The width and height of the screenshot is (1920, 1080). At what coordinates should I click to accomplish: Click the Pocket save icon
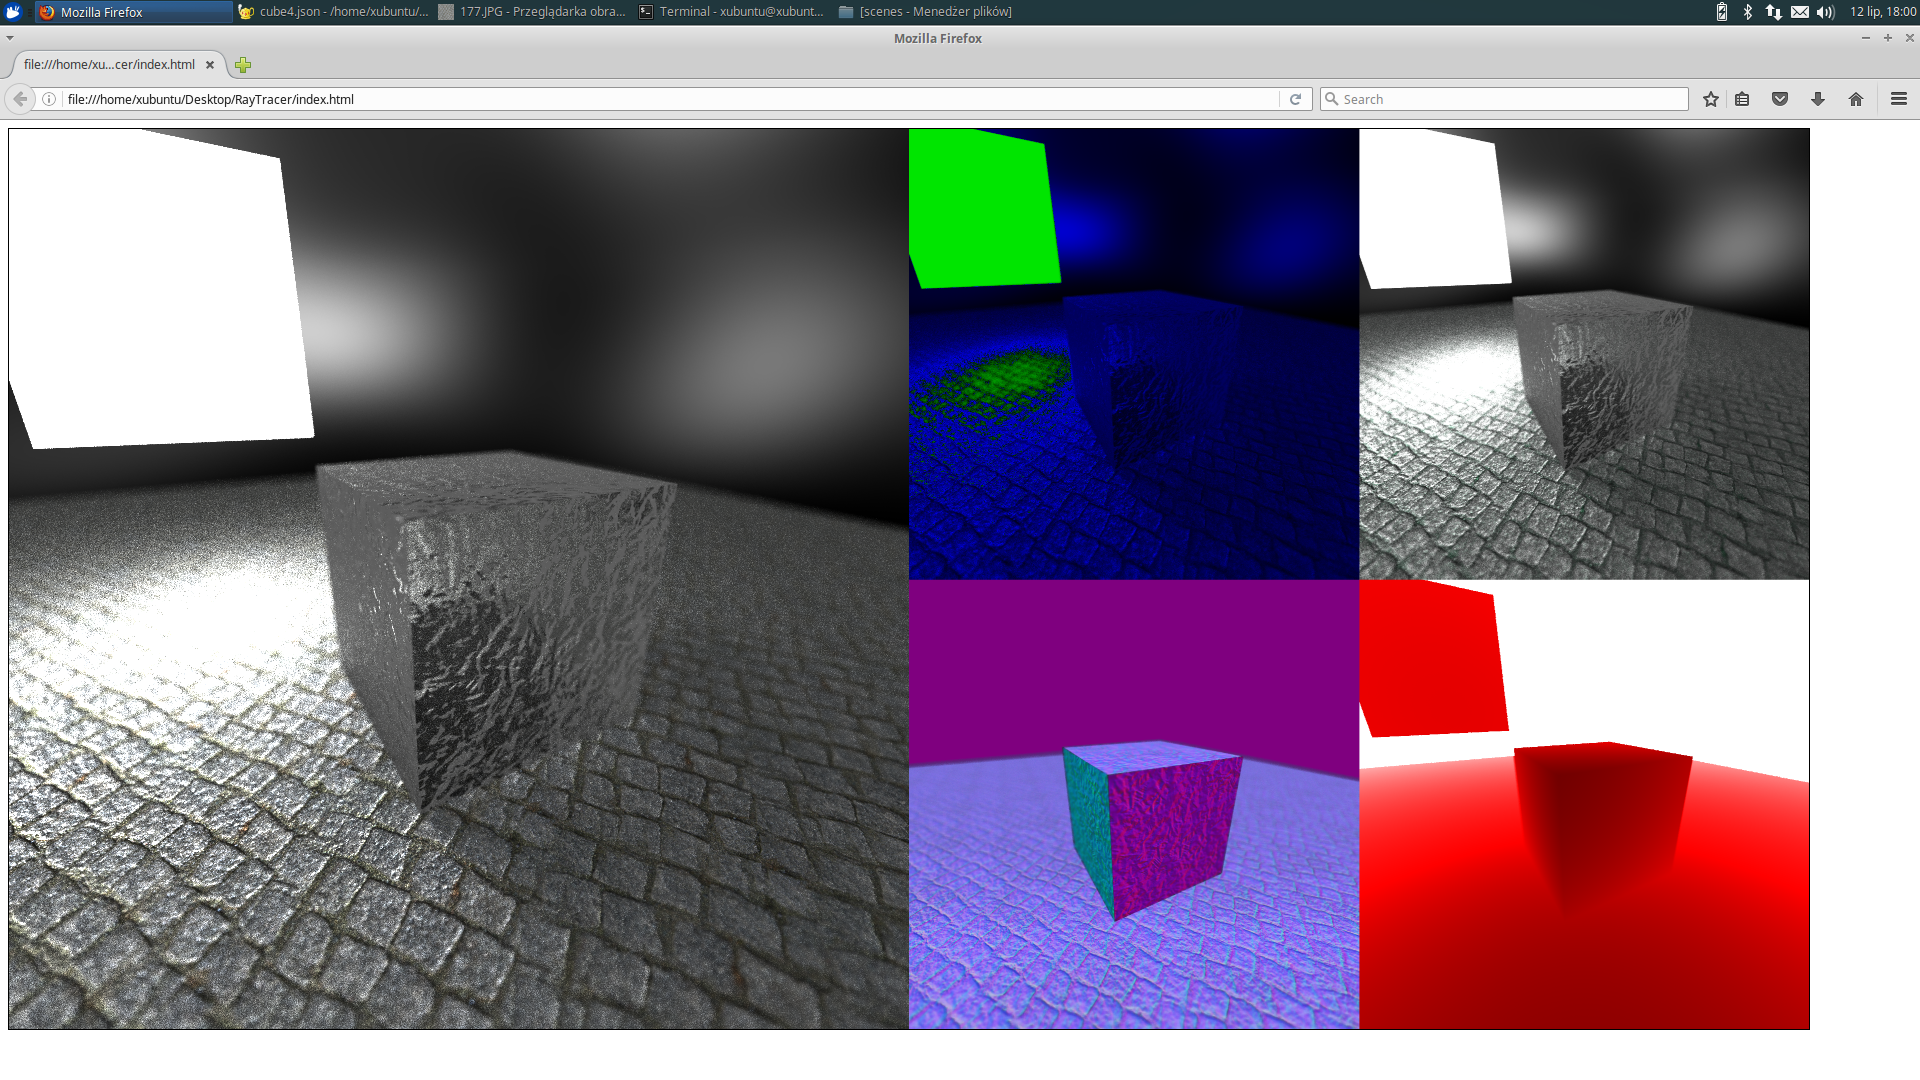pyautogui.click(x=1780, y=99)
